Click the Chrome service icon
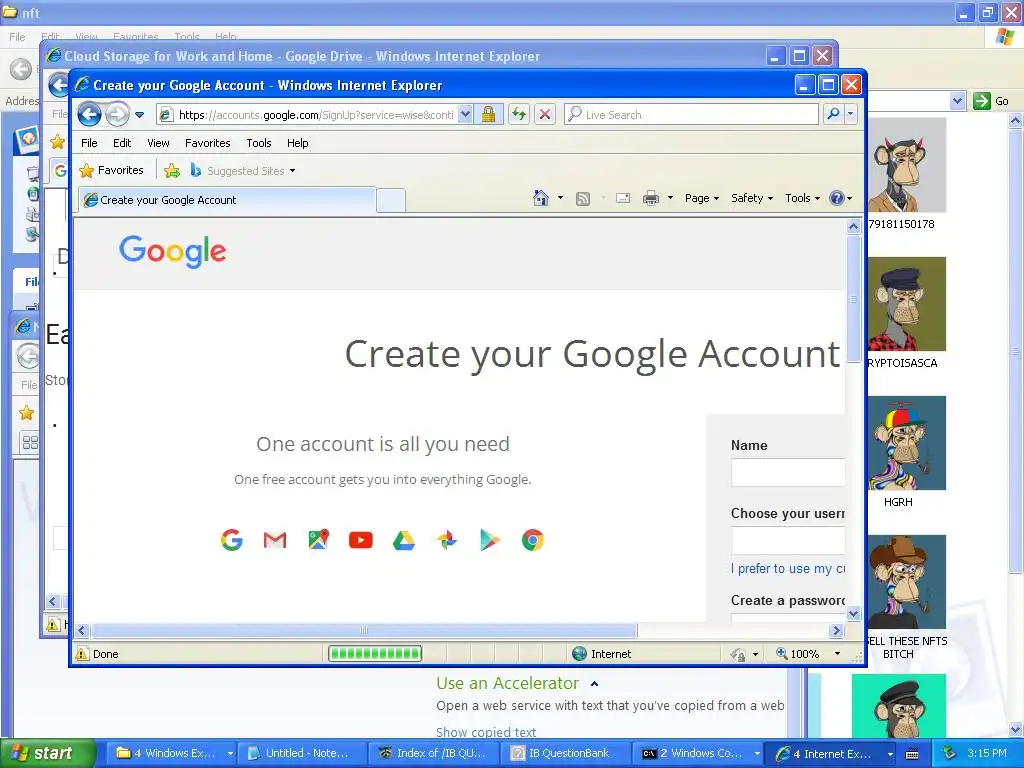This screenshot has width=1024, height=768. 533,540
